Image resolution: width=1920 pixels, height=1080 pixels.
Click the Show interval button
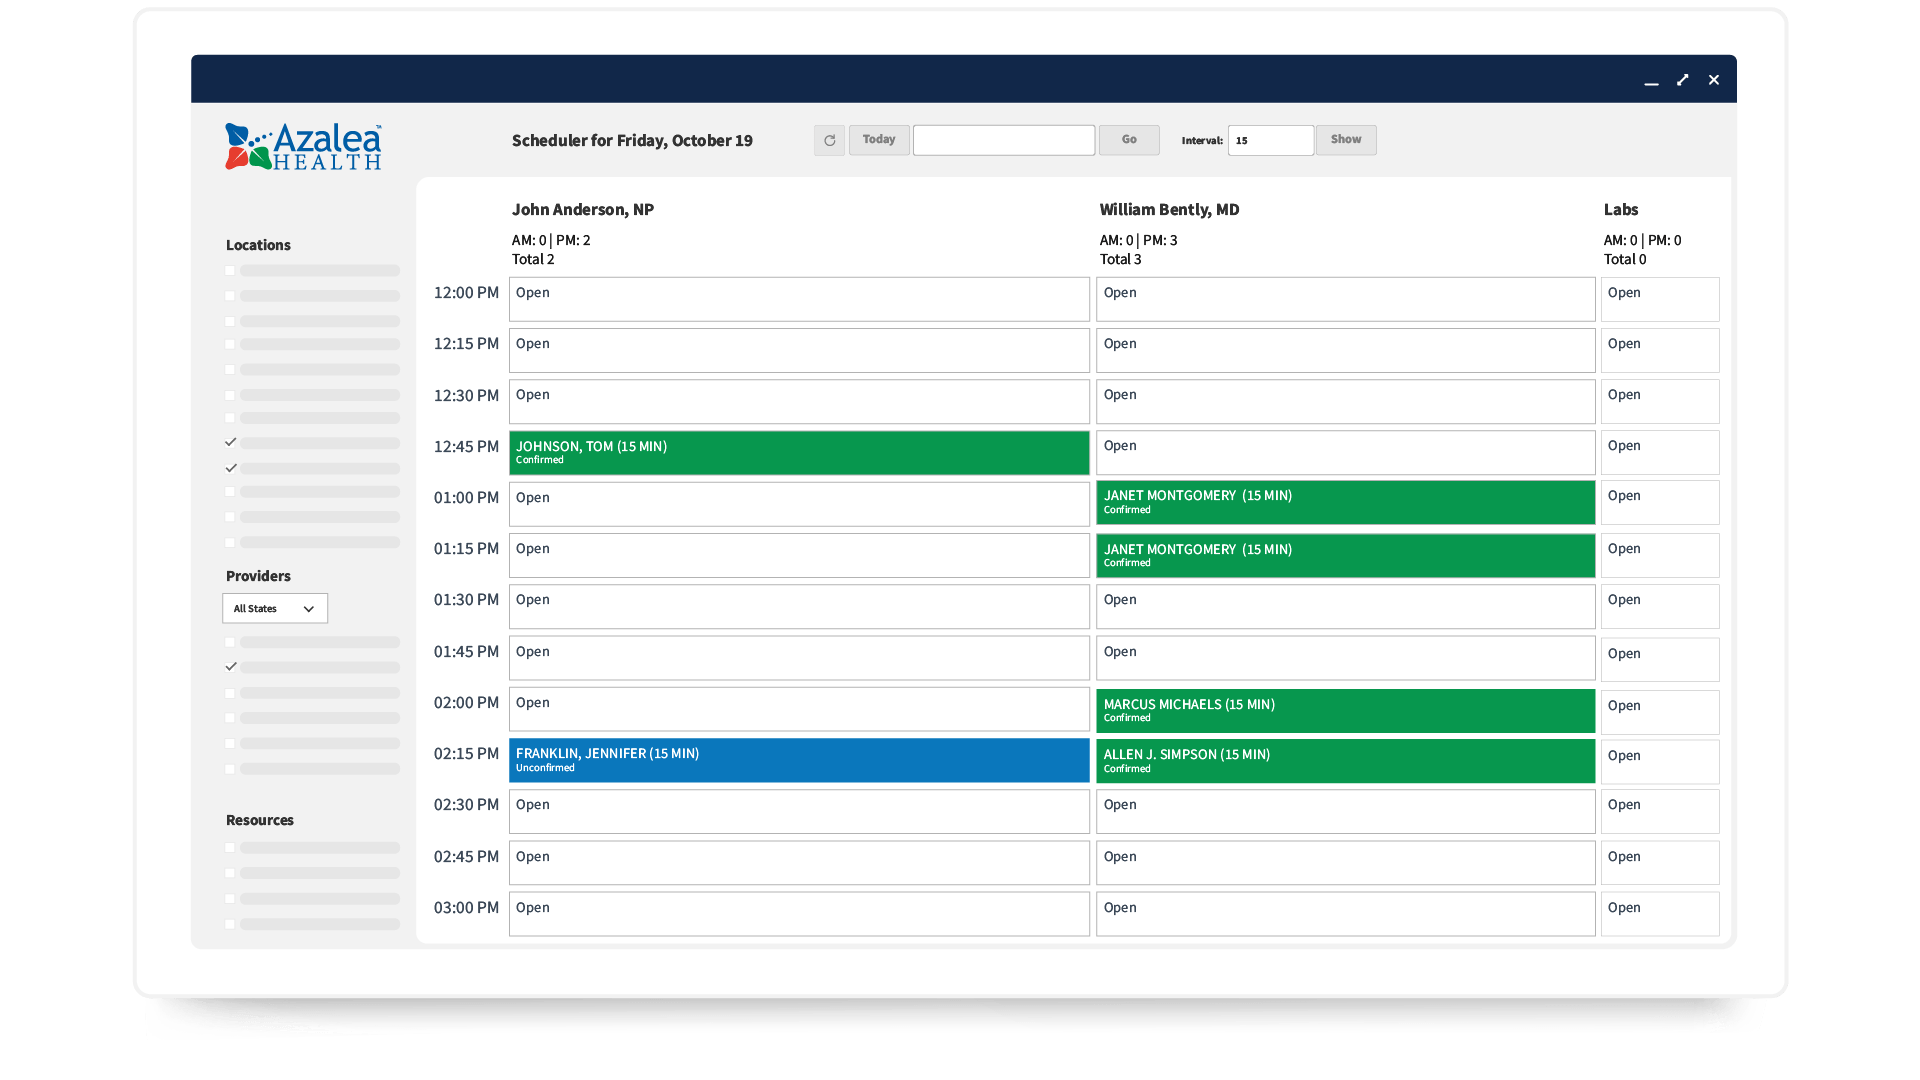click(x=1345, y=140)
